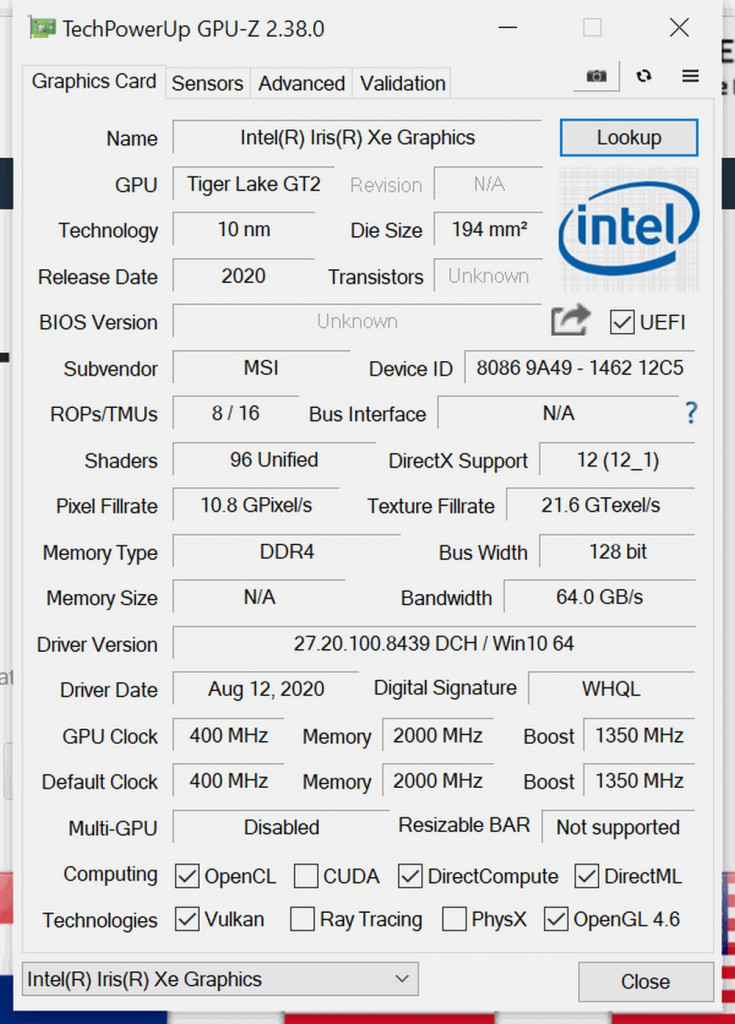Viewport: 735px width, 1024px height.
Task: Close the window with the X button
Action: (x=679, y=28)
